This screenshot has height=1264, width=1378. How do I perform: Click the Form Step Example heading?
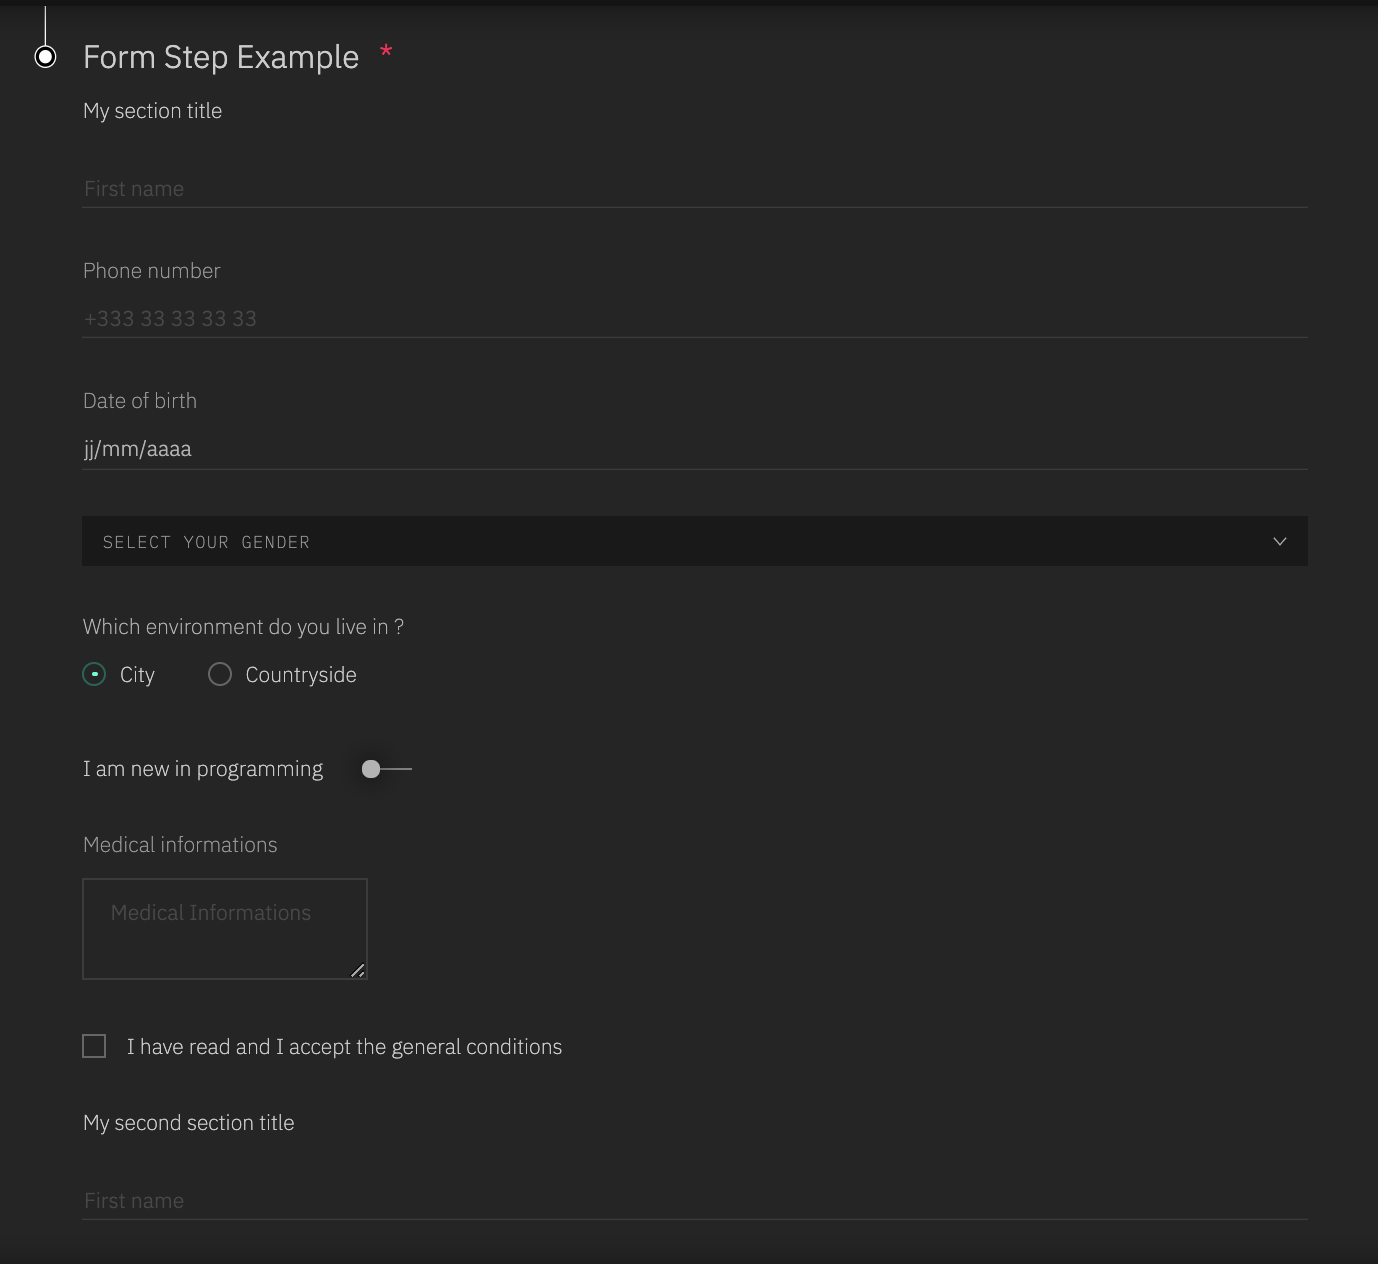coord(221,57)
